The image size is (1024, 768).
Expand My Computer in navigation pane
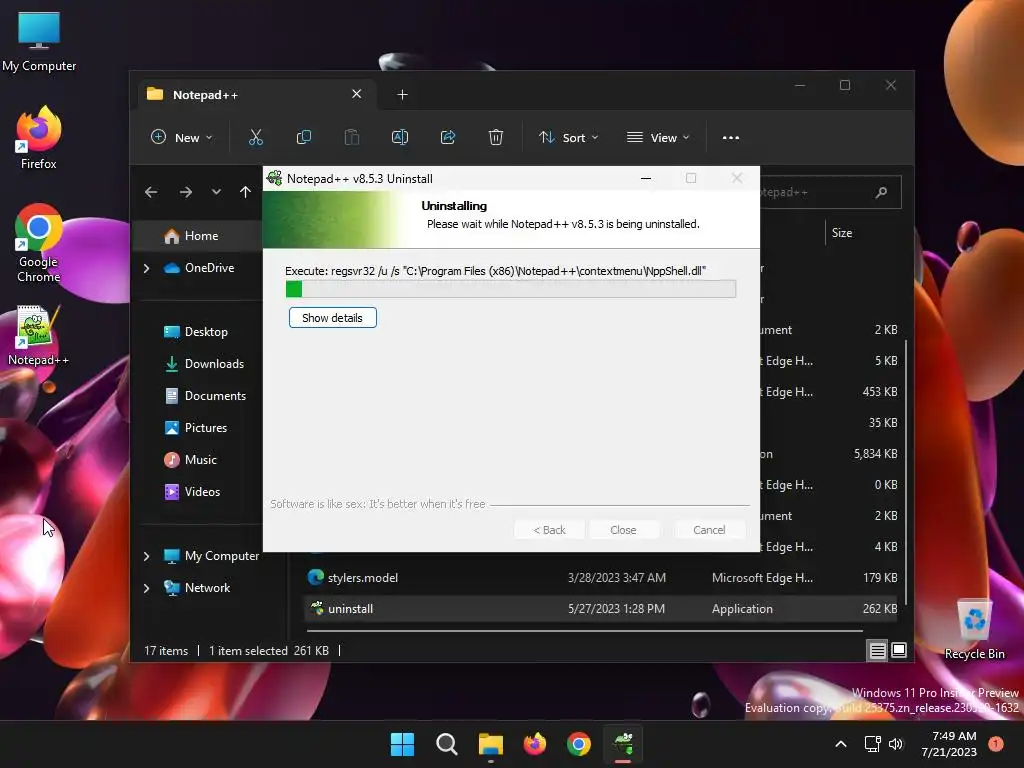coord(146,556)
